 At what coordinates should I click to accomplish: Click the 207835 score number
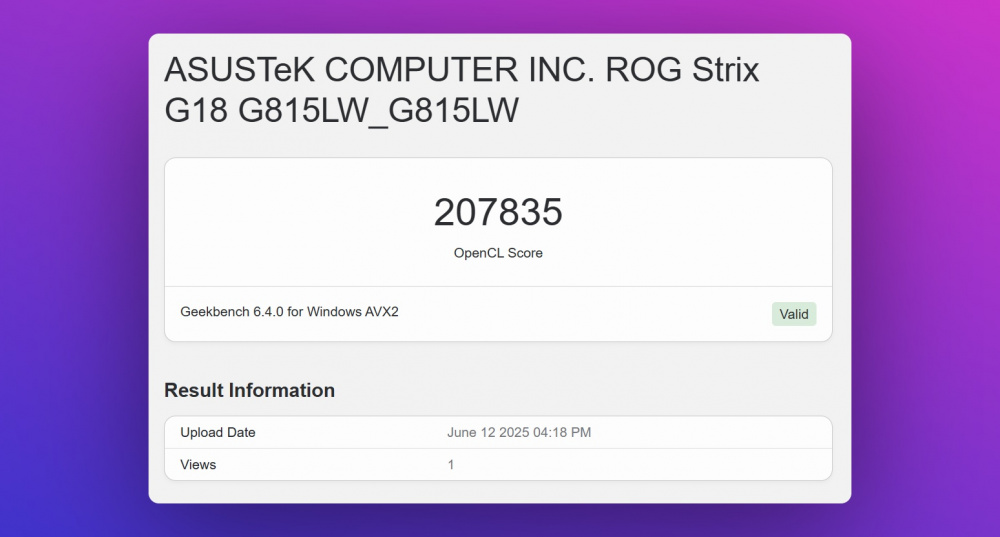498,212
